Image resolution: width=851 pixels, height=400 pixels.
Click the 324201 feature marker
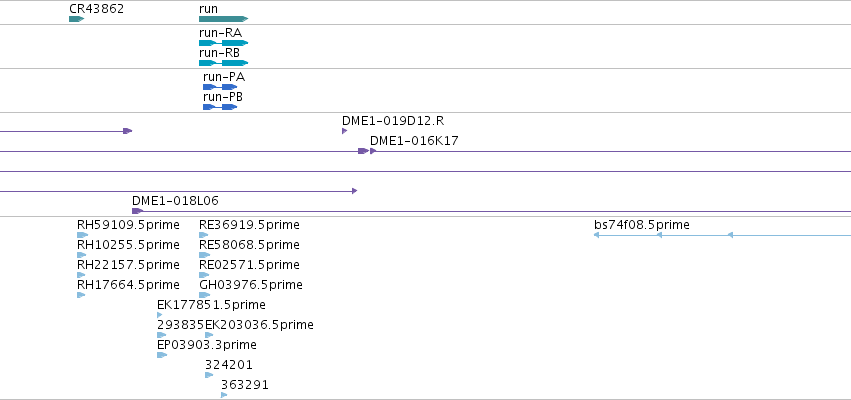coord(209,375)
